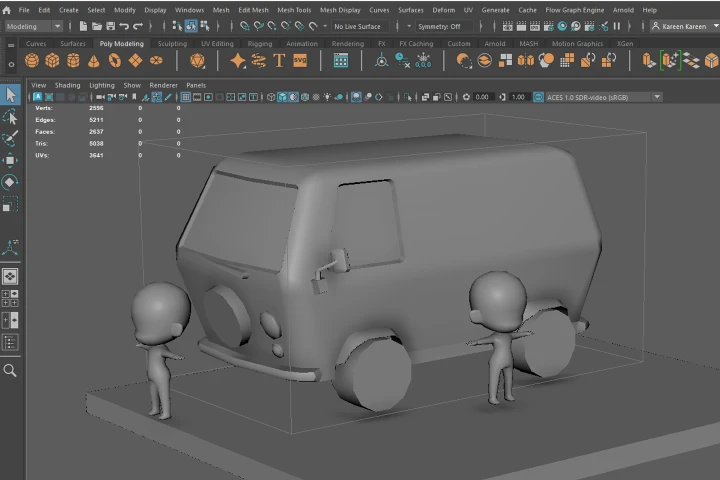Create a polygon sphere from the shelf

32,61
